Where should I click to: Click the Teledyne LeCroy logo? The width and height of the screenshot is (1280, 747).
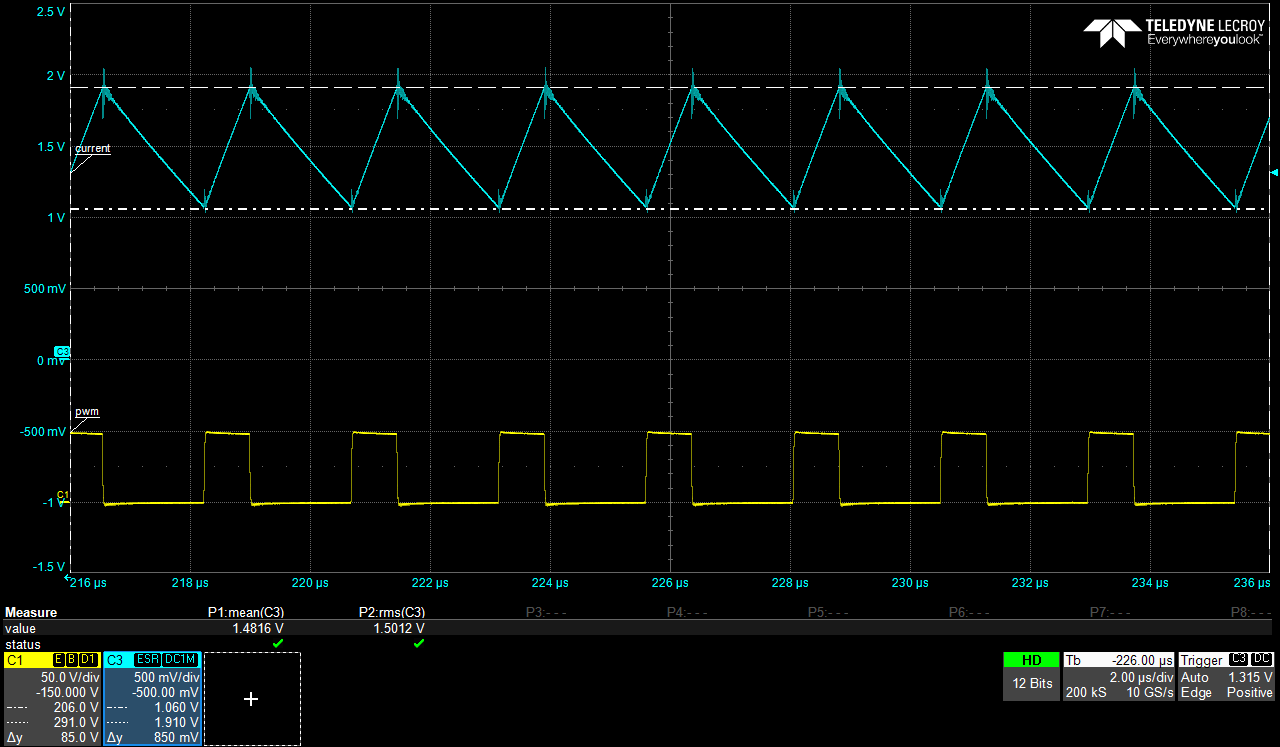(x=1174, y=33)
